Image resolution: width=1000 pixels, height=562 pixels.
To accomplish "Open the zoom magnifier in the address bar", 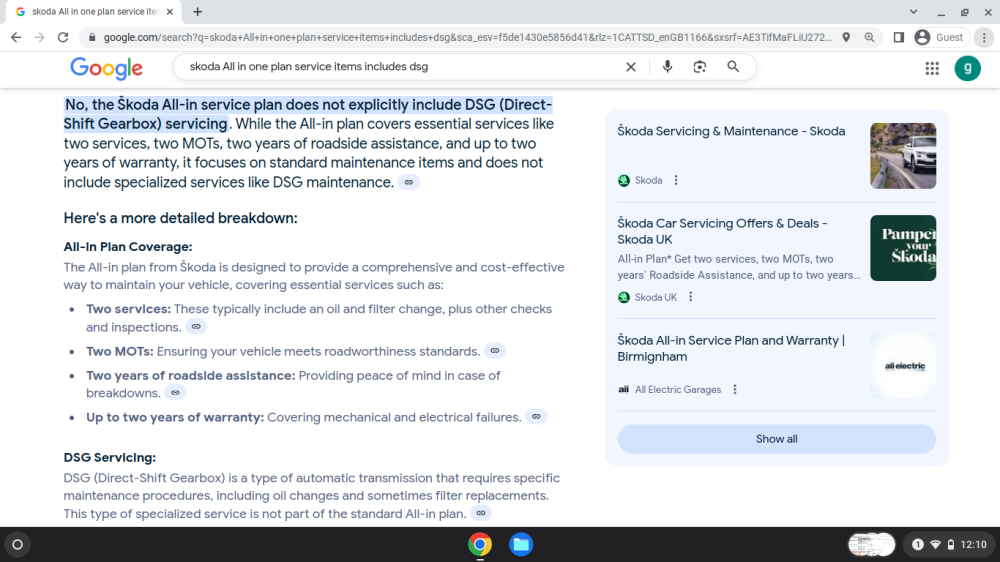I will tap(869, 38).
